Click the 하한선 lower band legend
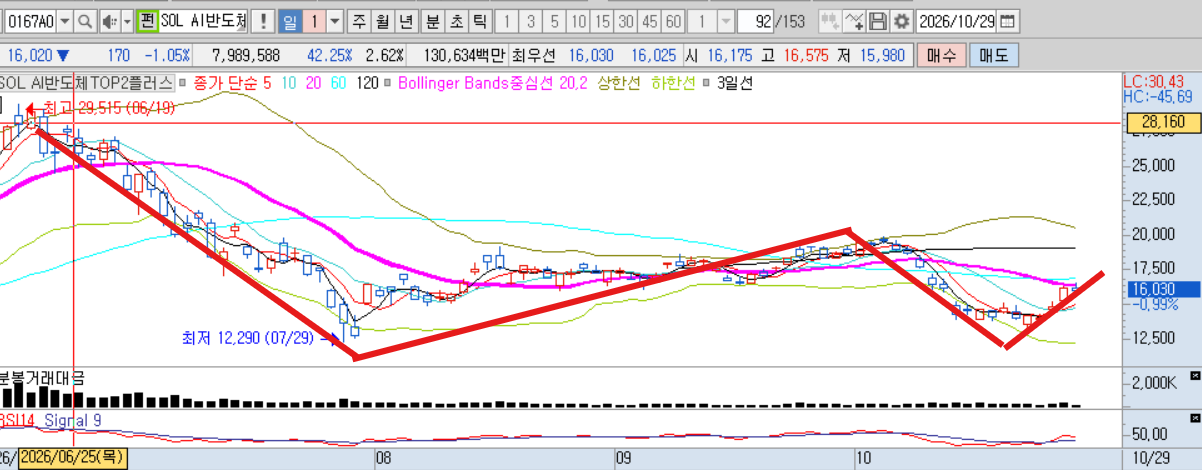Screen dimensions: 1202x470 coord(674,82)
